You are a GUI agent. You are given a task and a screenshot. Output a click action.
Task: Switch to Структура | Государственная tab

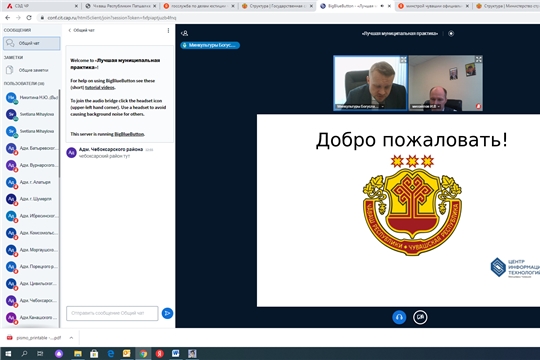276,6
